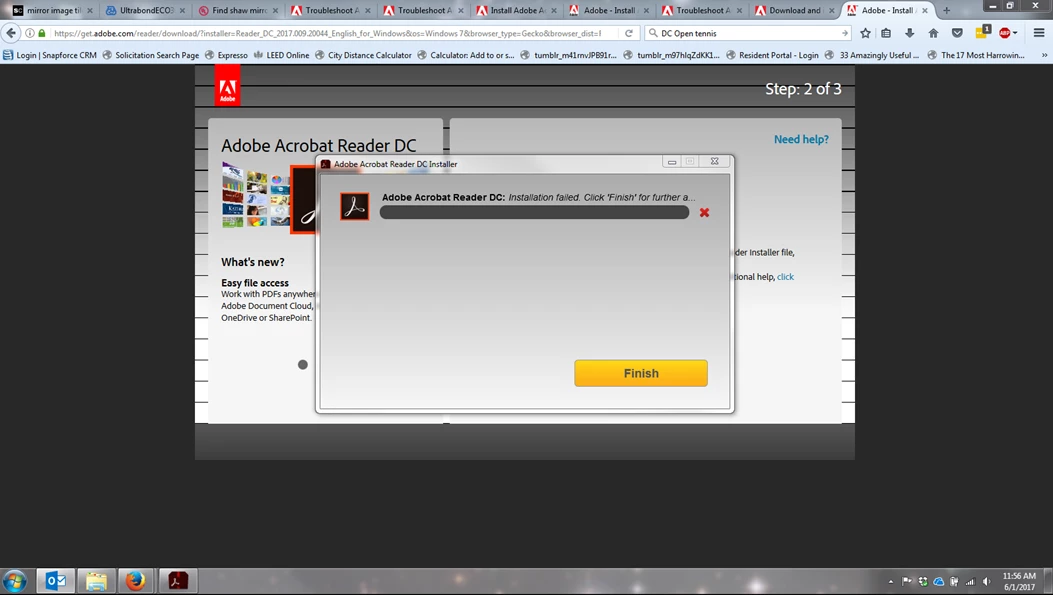Click the yellow extension icon with badge 1
The image size is (1053, 595).
[x=982, y=32]
